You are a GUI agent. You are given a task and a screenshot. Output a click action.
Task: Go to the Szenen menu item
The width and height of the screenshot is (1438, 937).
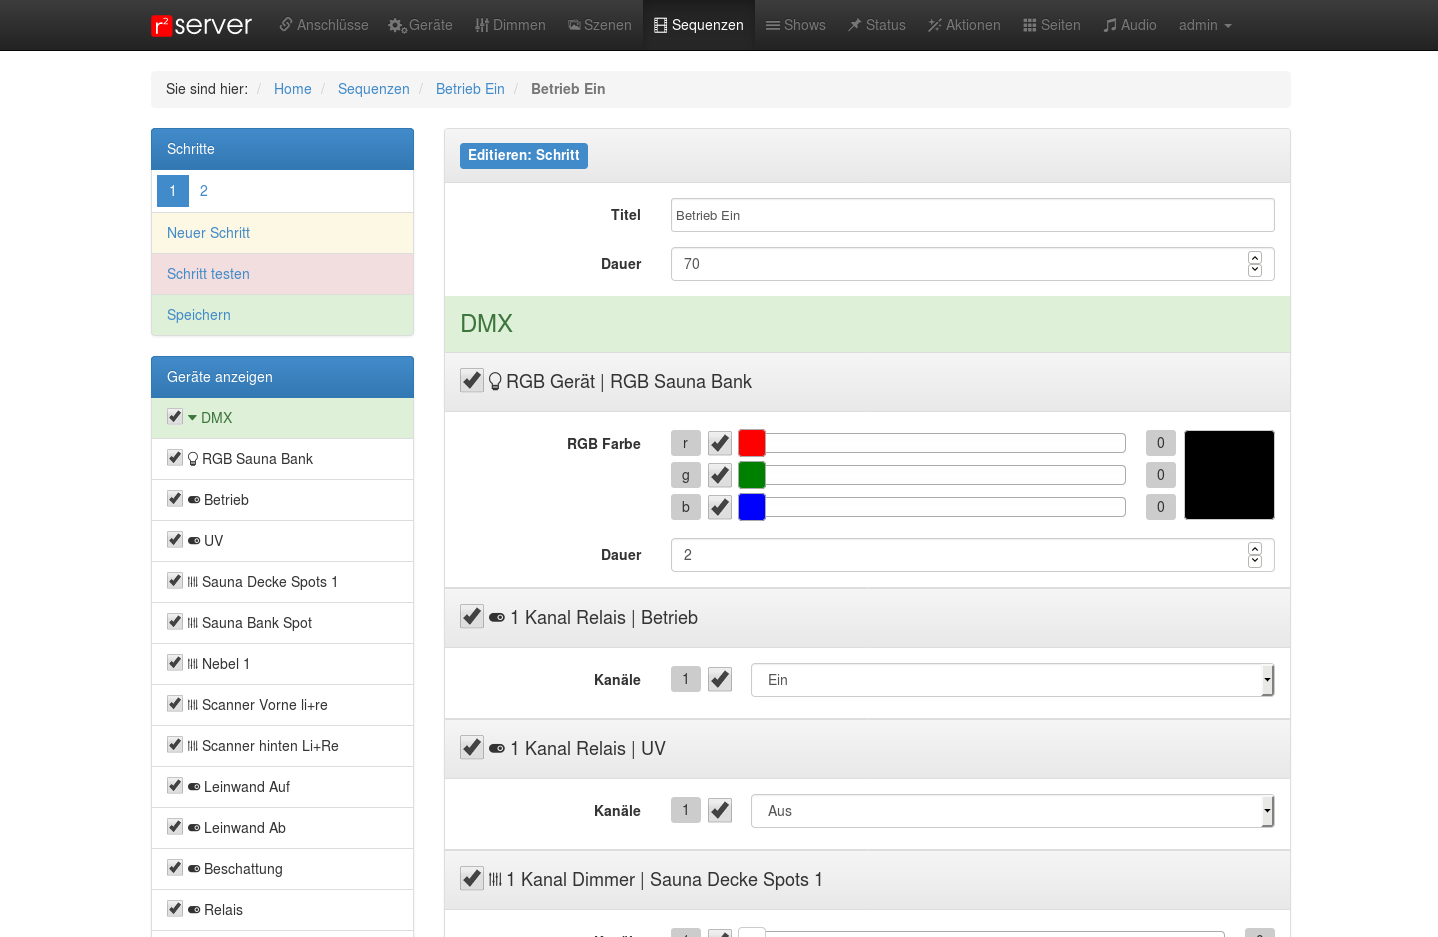tap(599, 25)
